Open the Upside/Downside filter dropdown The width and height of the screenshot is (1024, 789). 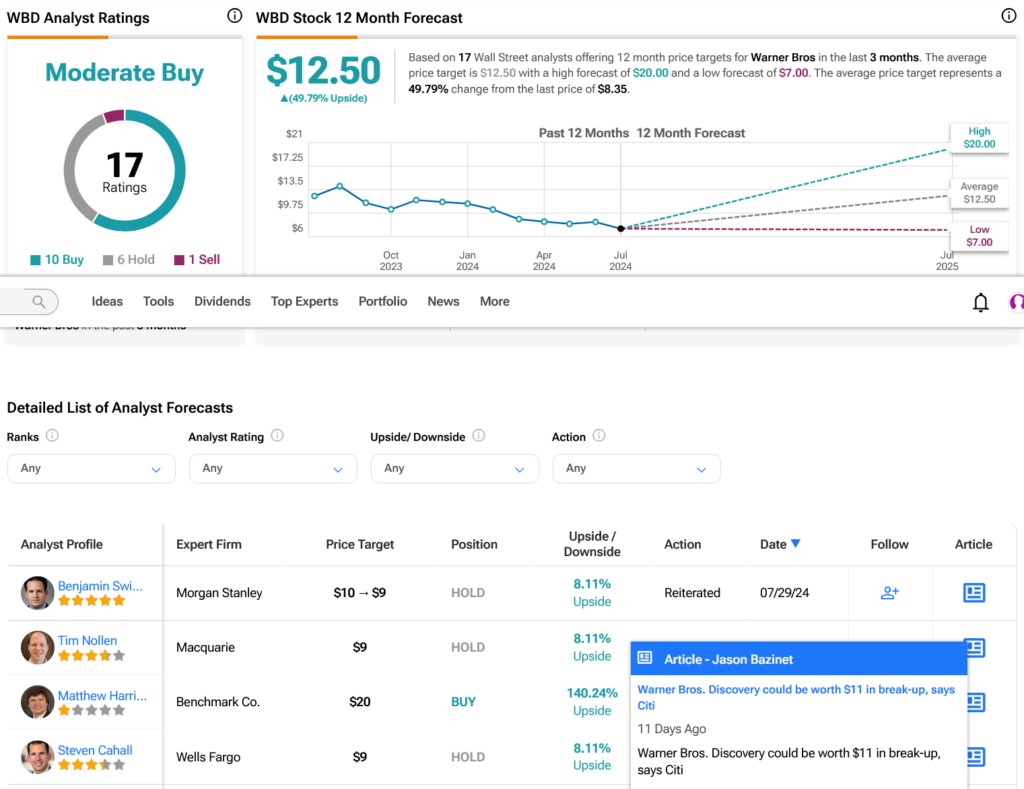pyautogui.click(x=455, y=468)
